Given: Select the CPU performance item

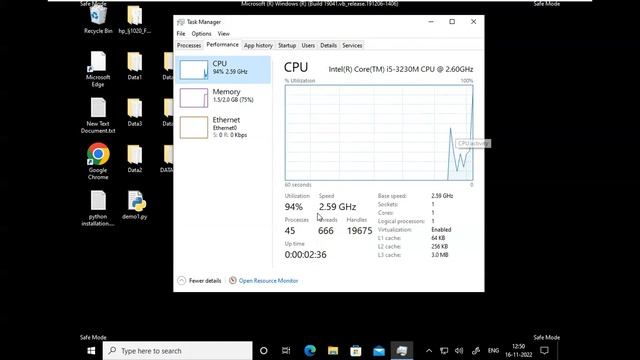Looking at the screenshot, I should point(223,70).
